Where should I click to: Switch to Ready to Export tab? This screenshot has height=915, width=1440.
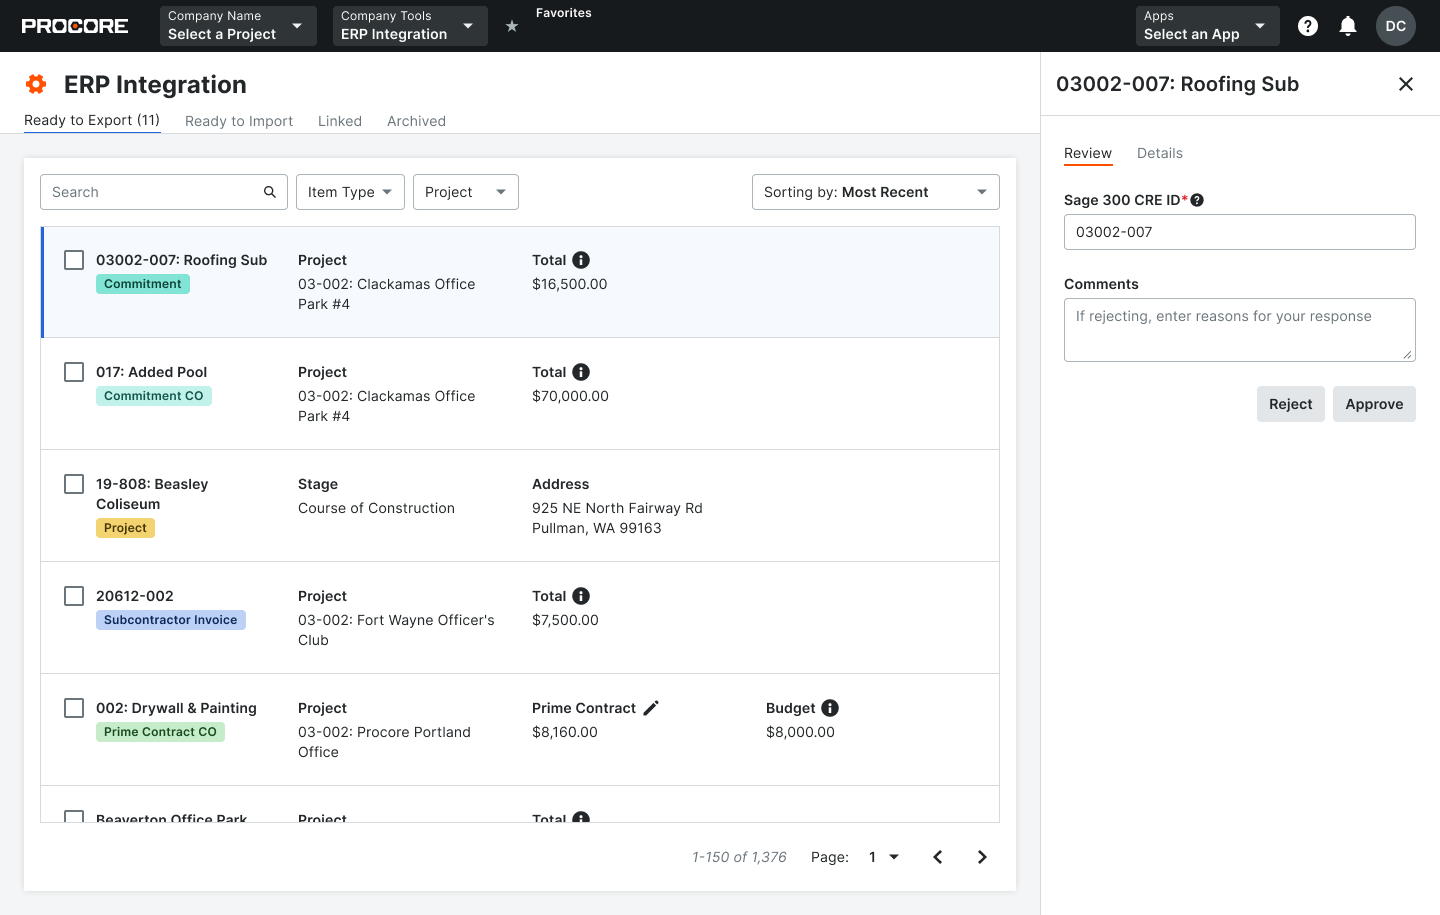92,120
